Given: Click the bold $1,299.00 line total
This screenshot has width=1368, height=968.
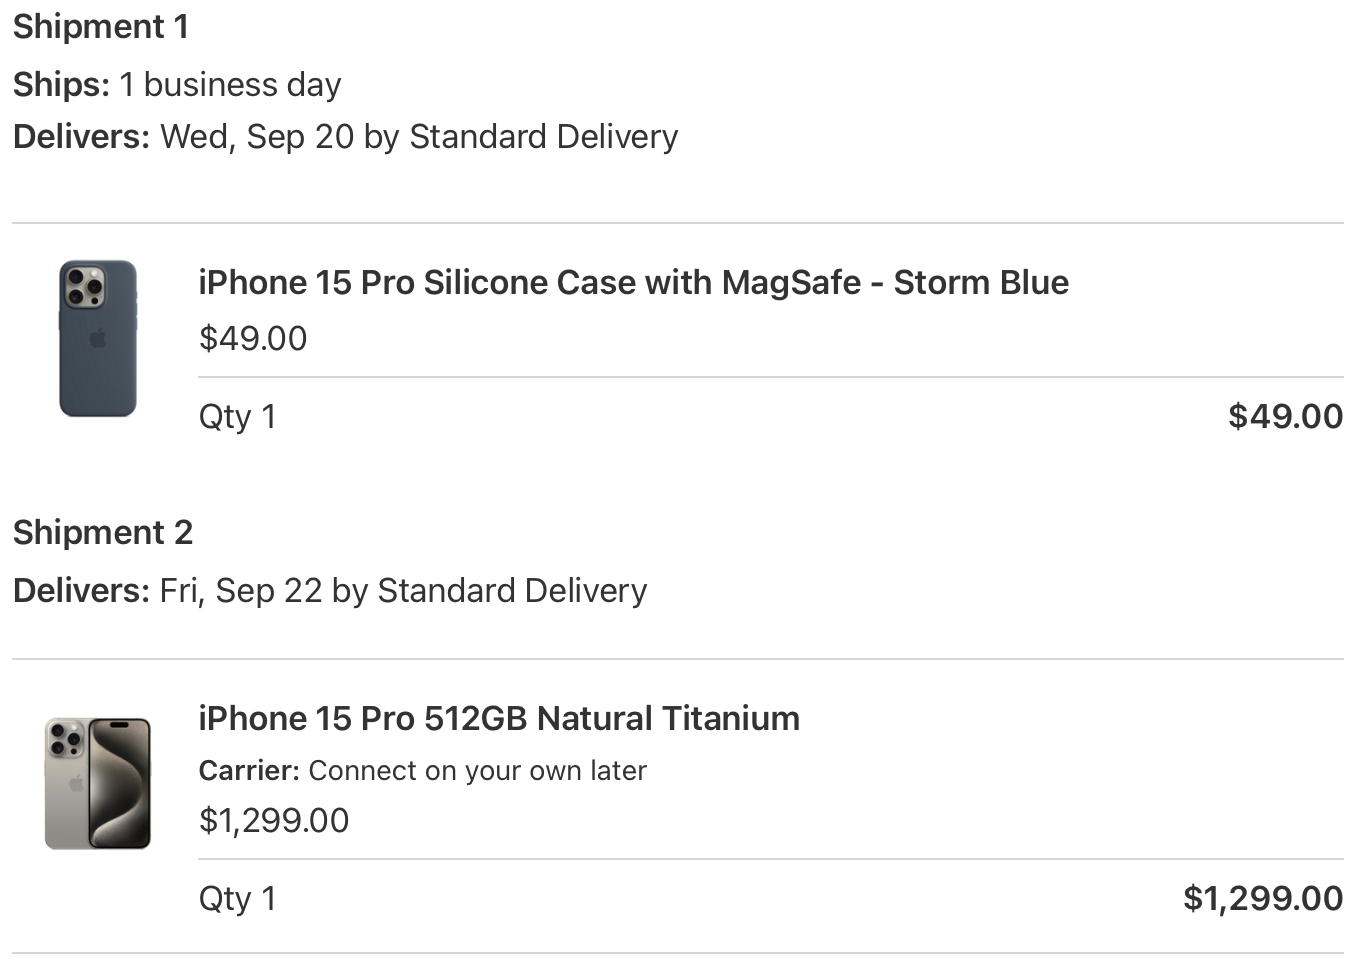Looking at the screenshot, I should (1262, 899).
